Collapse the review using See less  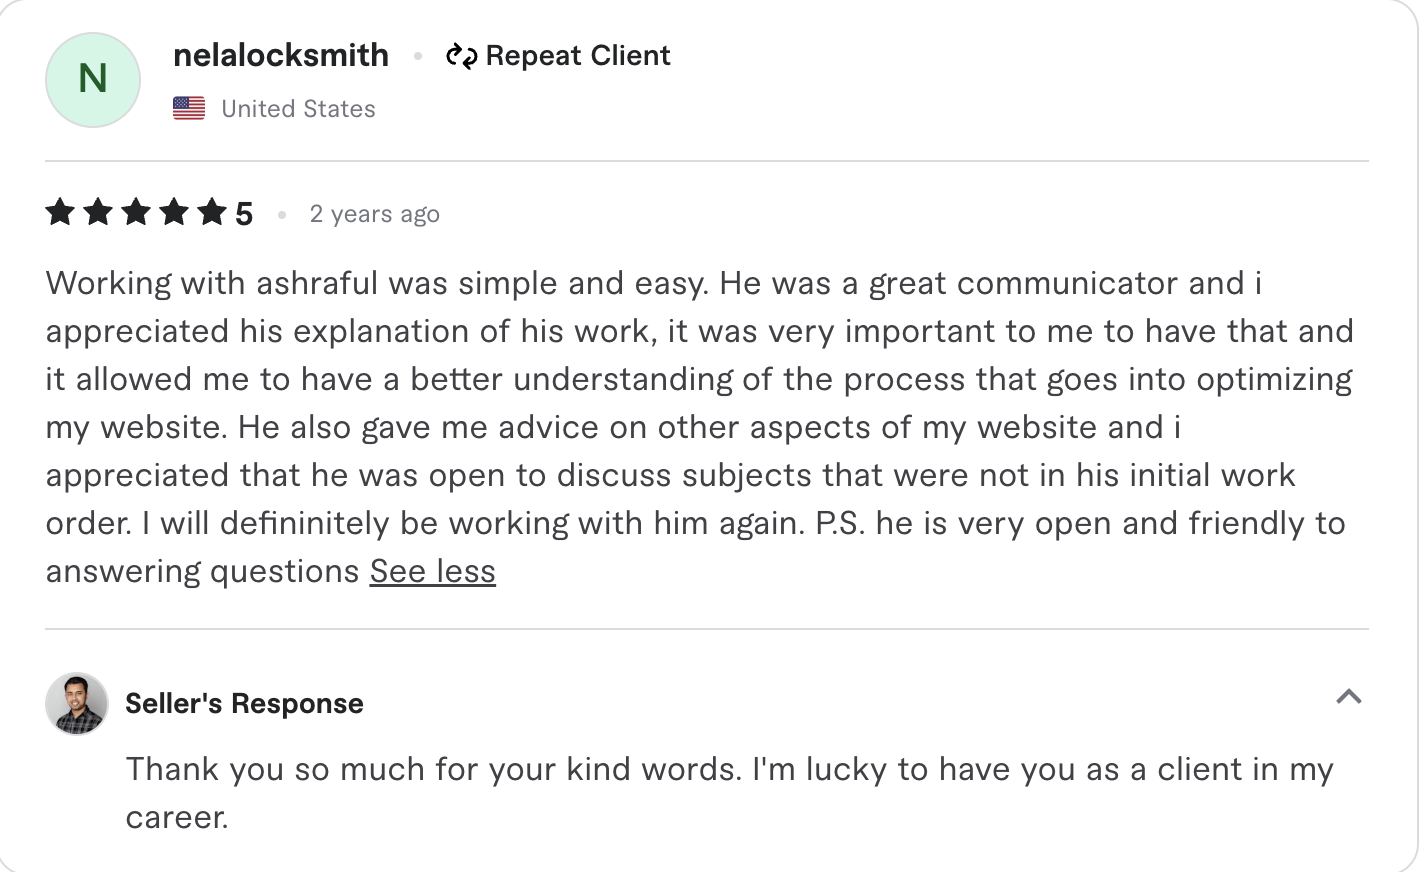[432, 571]
